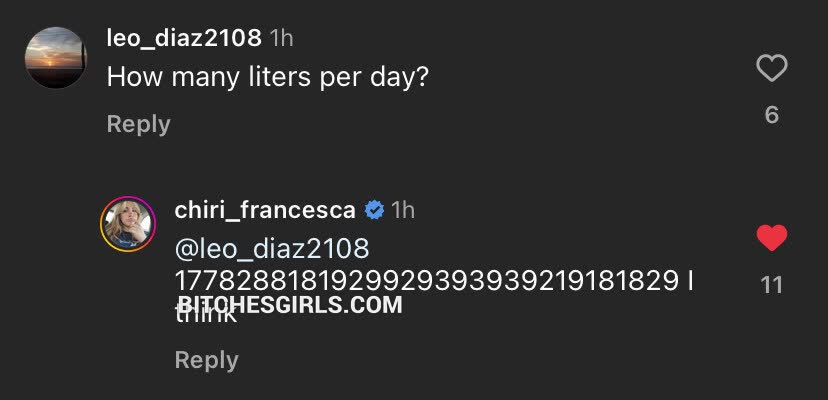This screenshot has width=828, height=400.
Task: Open the @leo_diaz2108 mention in reply
Action: point(272,247)
